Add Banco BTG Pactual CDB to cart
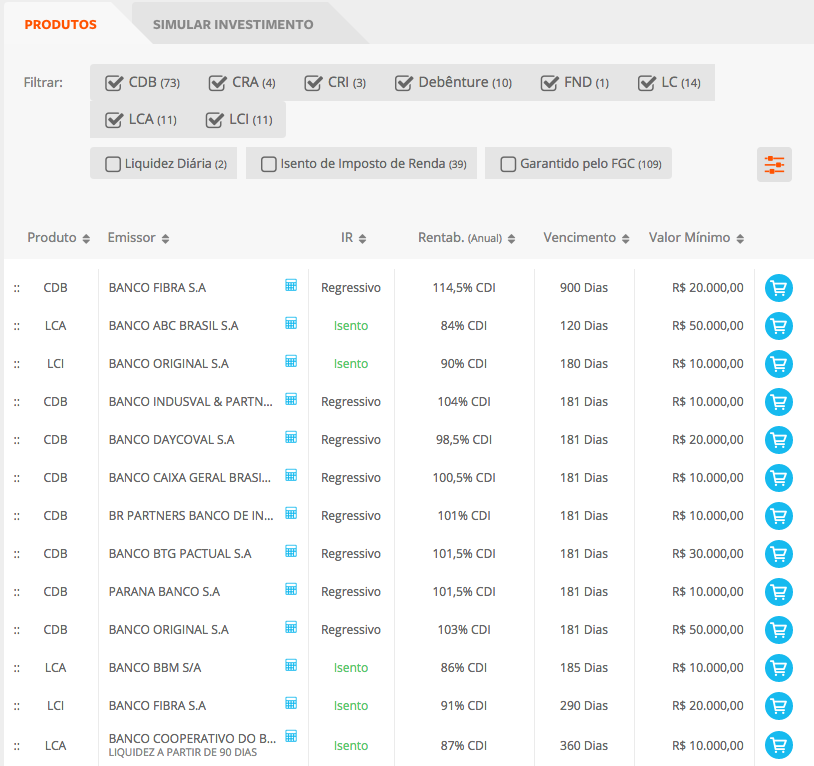Image resolution: width=814 pixels, height=766 pixels. 778,554
